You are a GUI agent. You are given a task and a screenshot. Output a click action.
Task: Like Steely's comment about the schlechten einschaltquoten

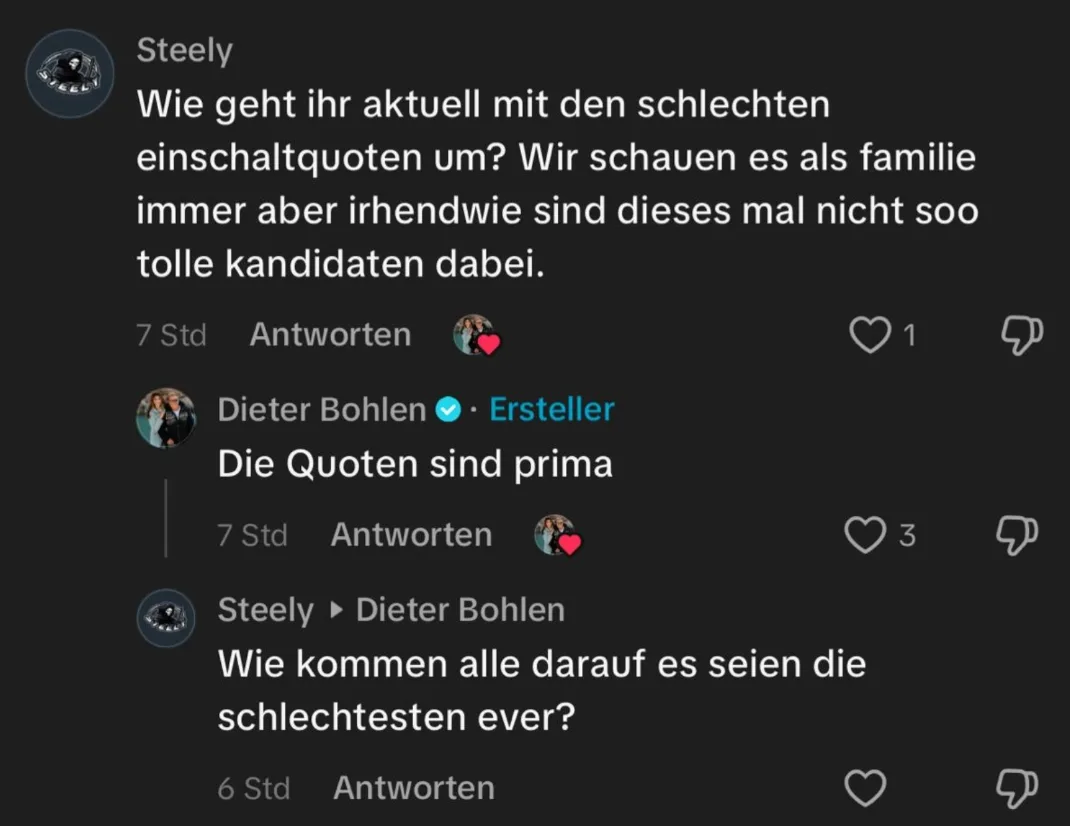869,336
